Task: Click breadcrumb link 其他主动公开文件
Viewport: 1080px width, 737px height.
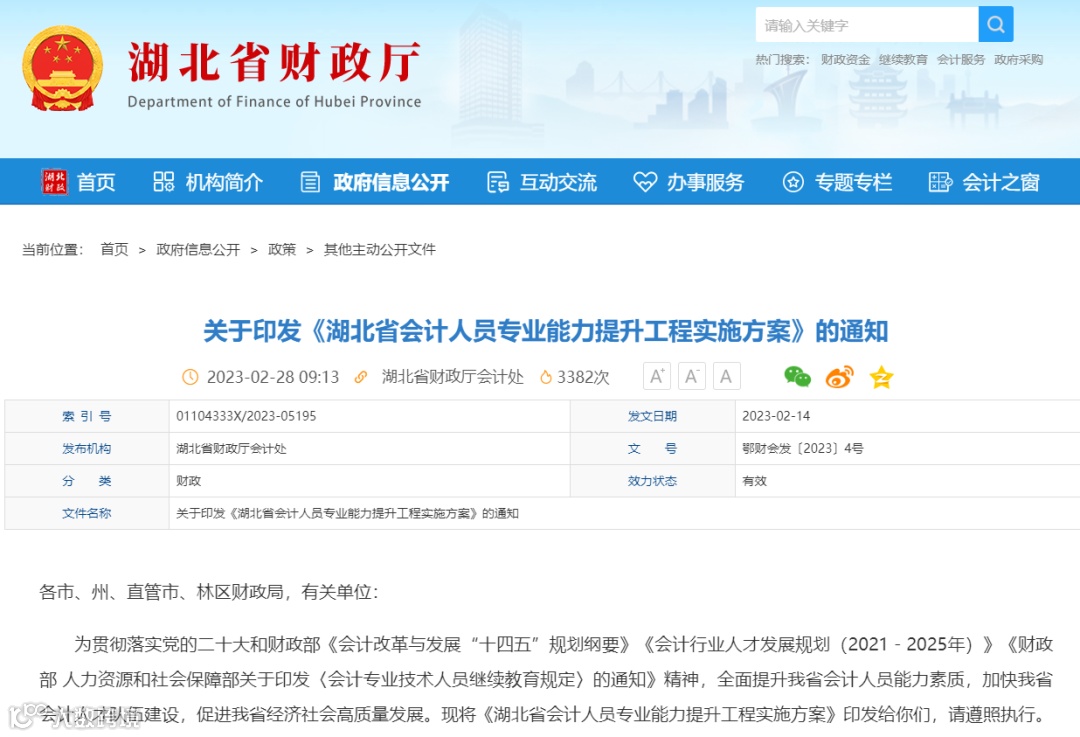Action: point(380,249)
